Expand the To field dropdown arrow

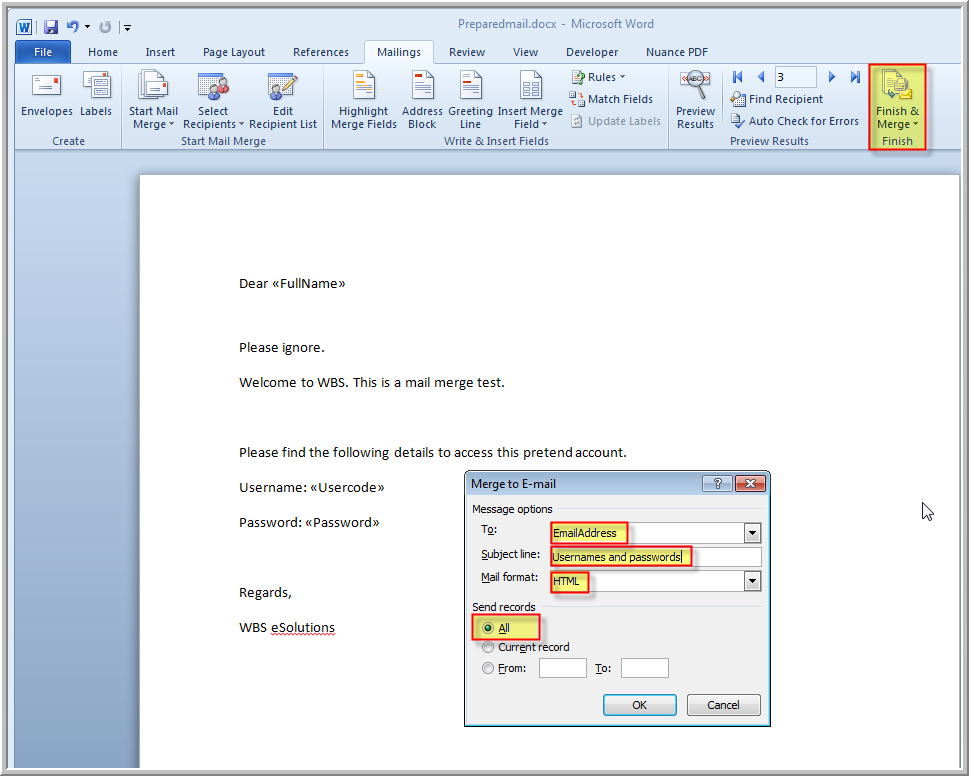[x=752, y=533]
